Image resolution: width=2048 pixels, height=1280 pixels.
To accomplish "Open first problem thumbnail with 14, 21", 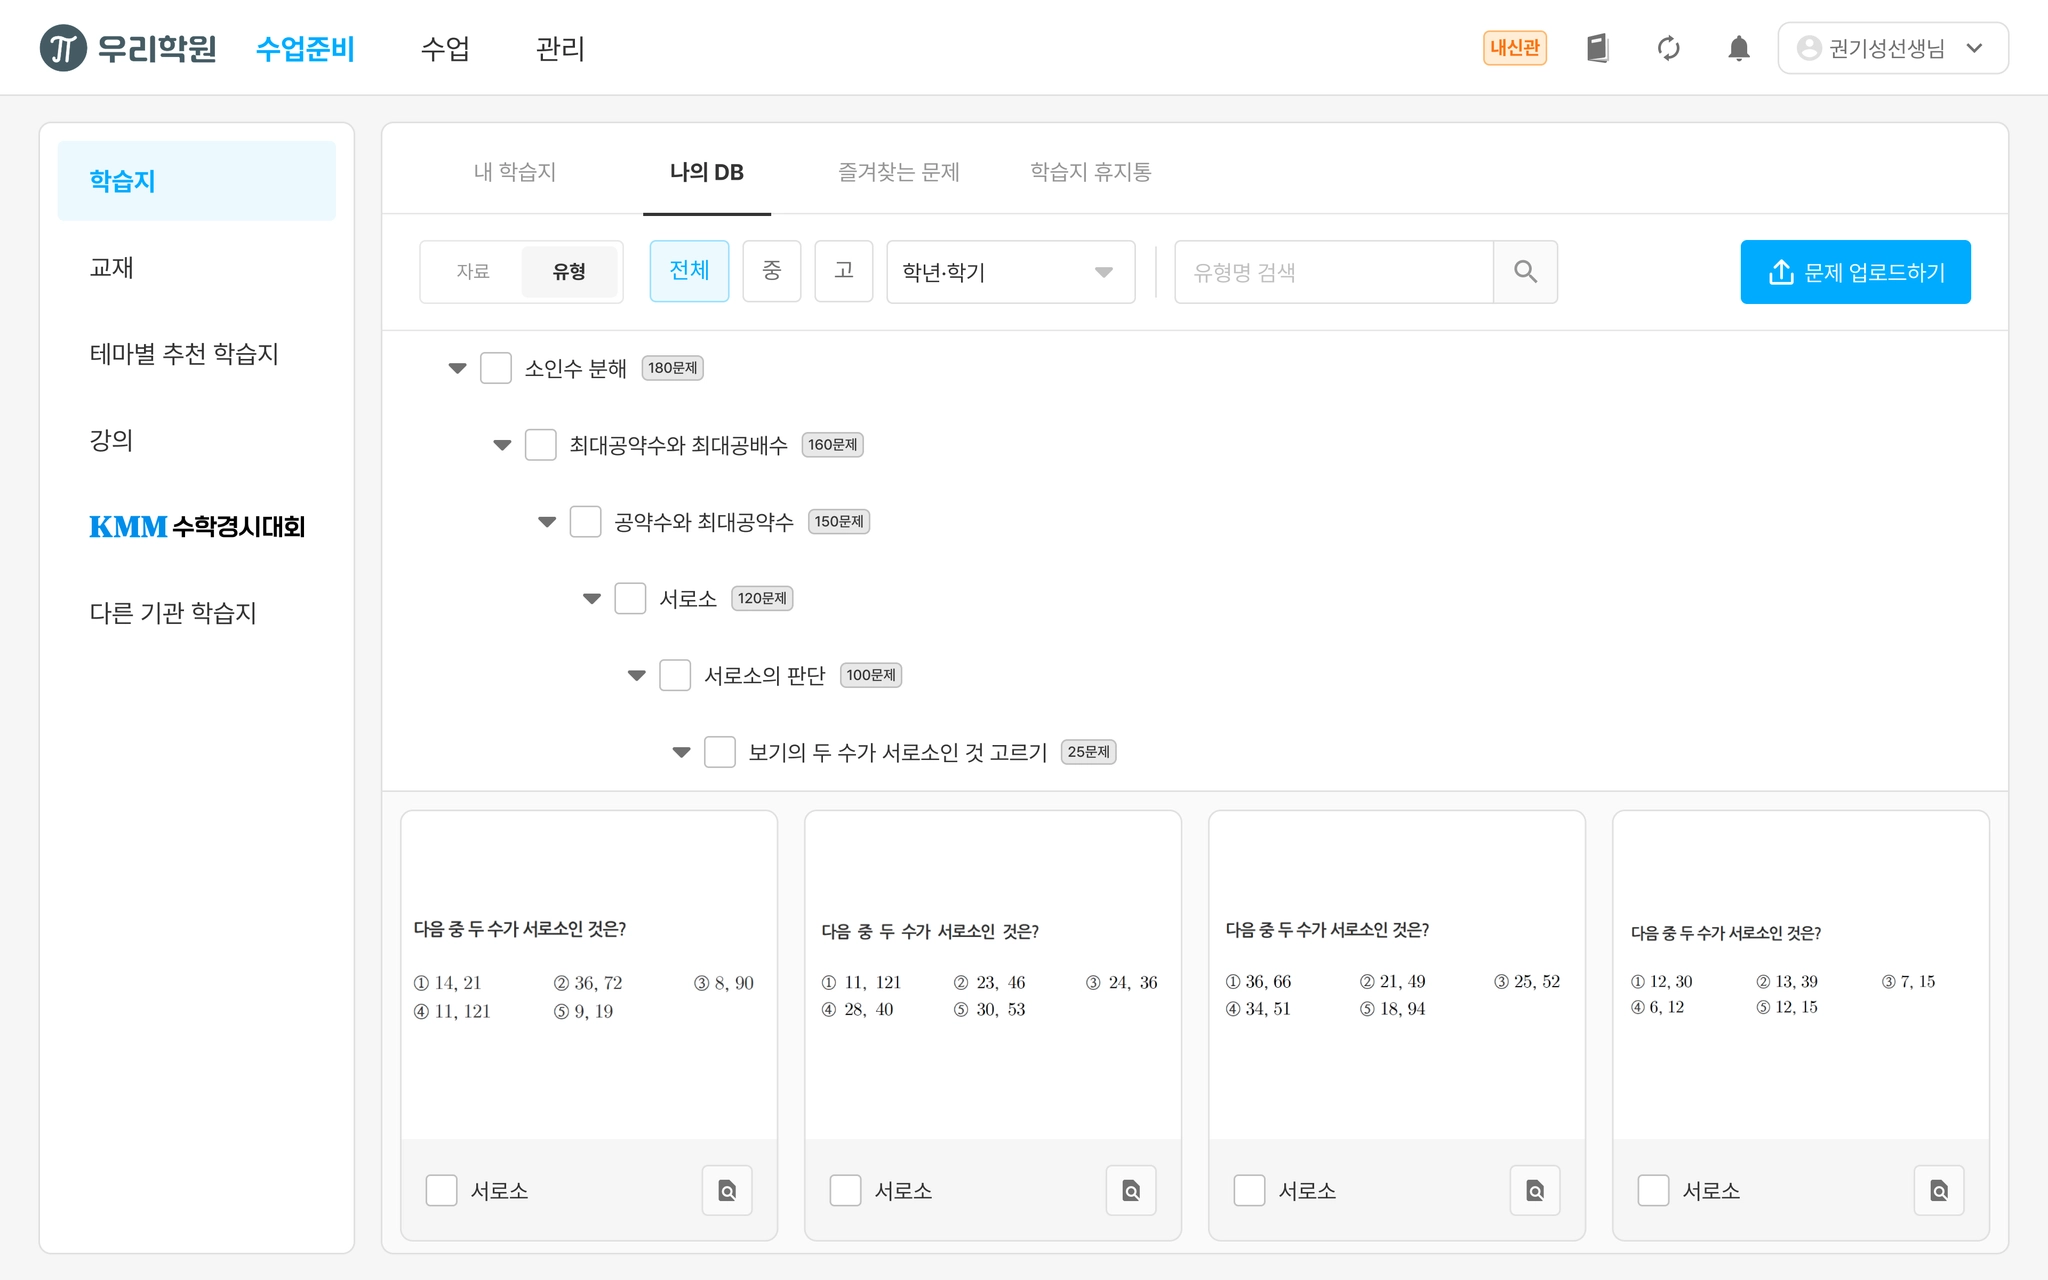I will point(589,975).
